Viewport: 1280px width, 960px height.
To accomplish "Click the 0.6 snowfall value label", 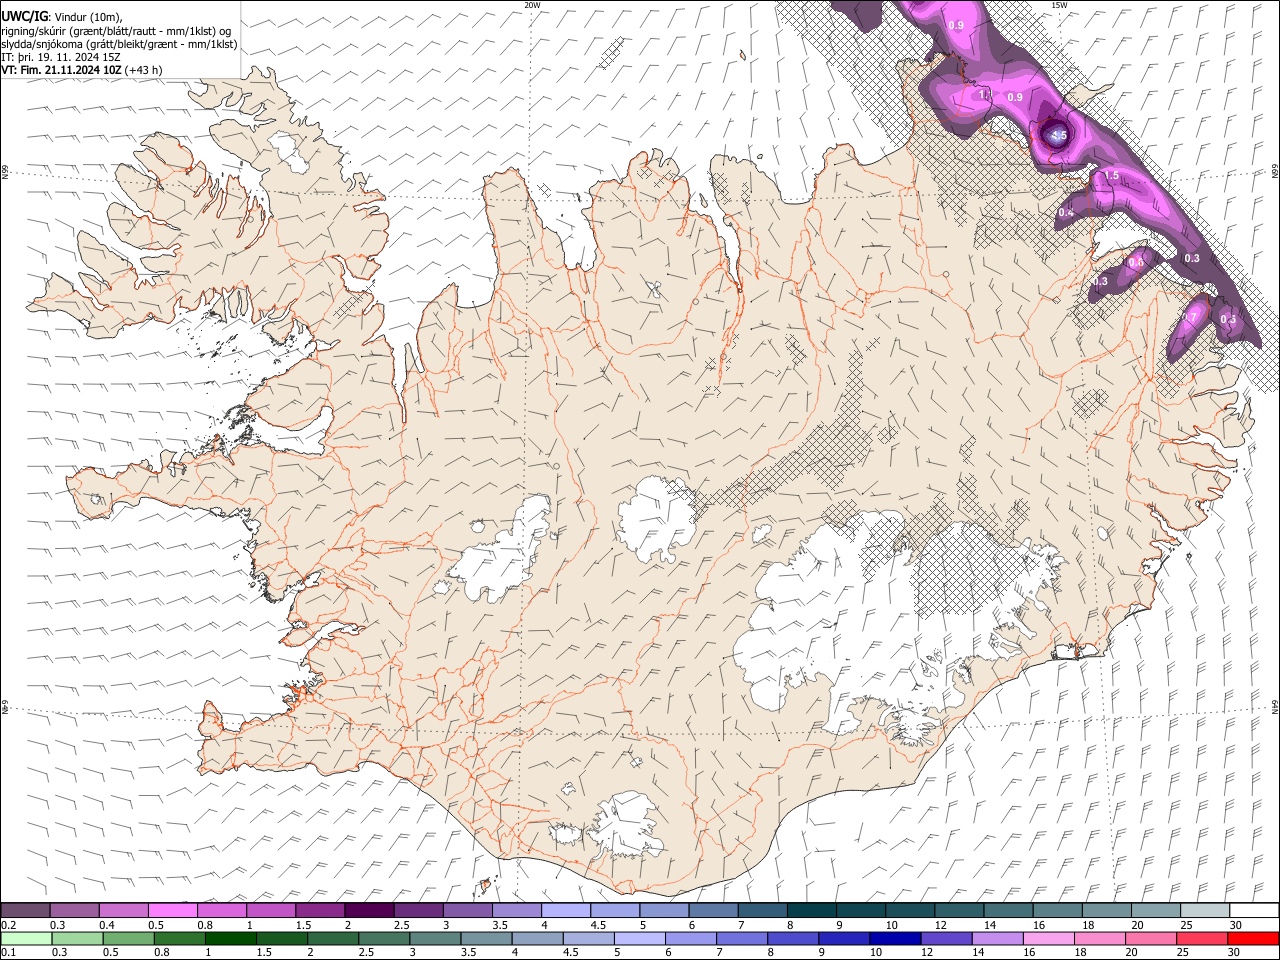I will pyautogui.click(x=1136, y=262).
